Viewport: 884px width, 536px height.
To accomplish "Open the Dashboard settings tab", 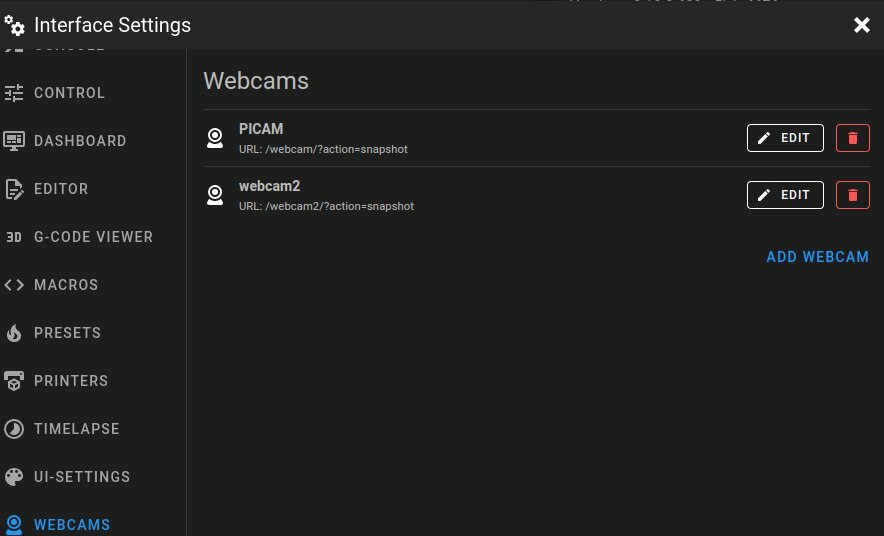I will coord(93,141).
